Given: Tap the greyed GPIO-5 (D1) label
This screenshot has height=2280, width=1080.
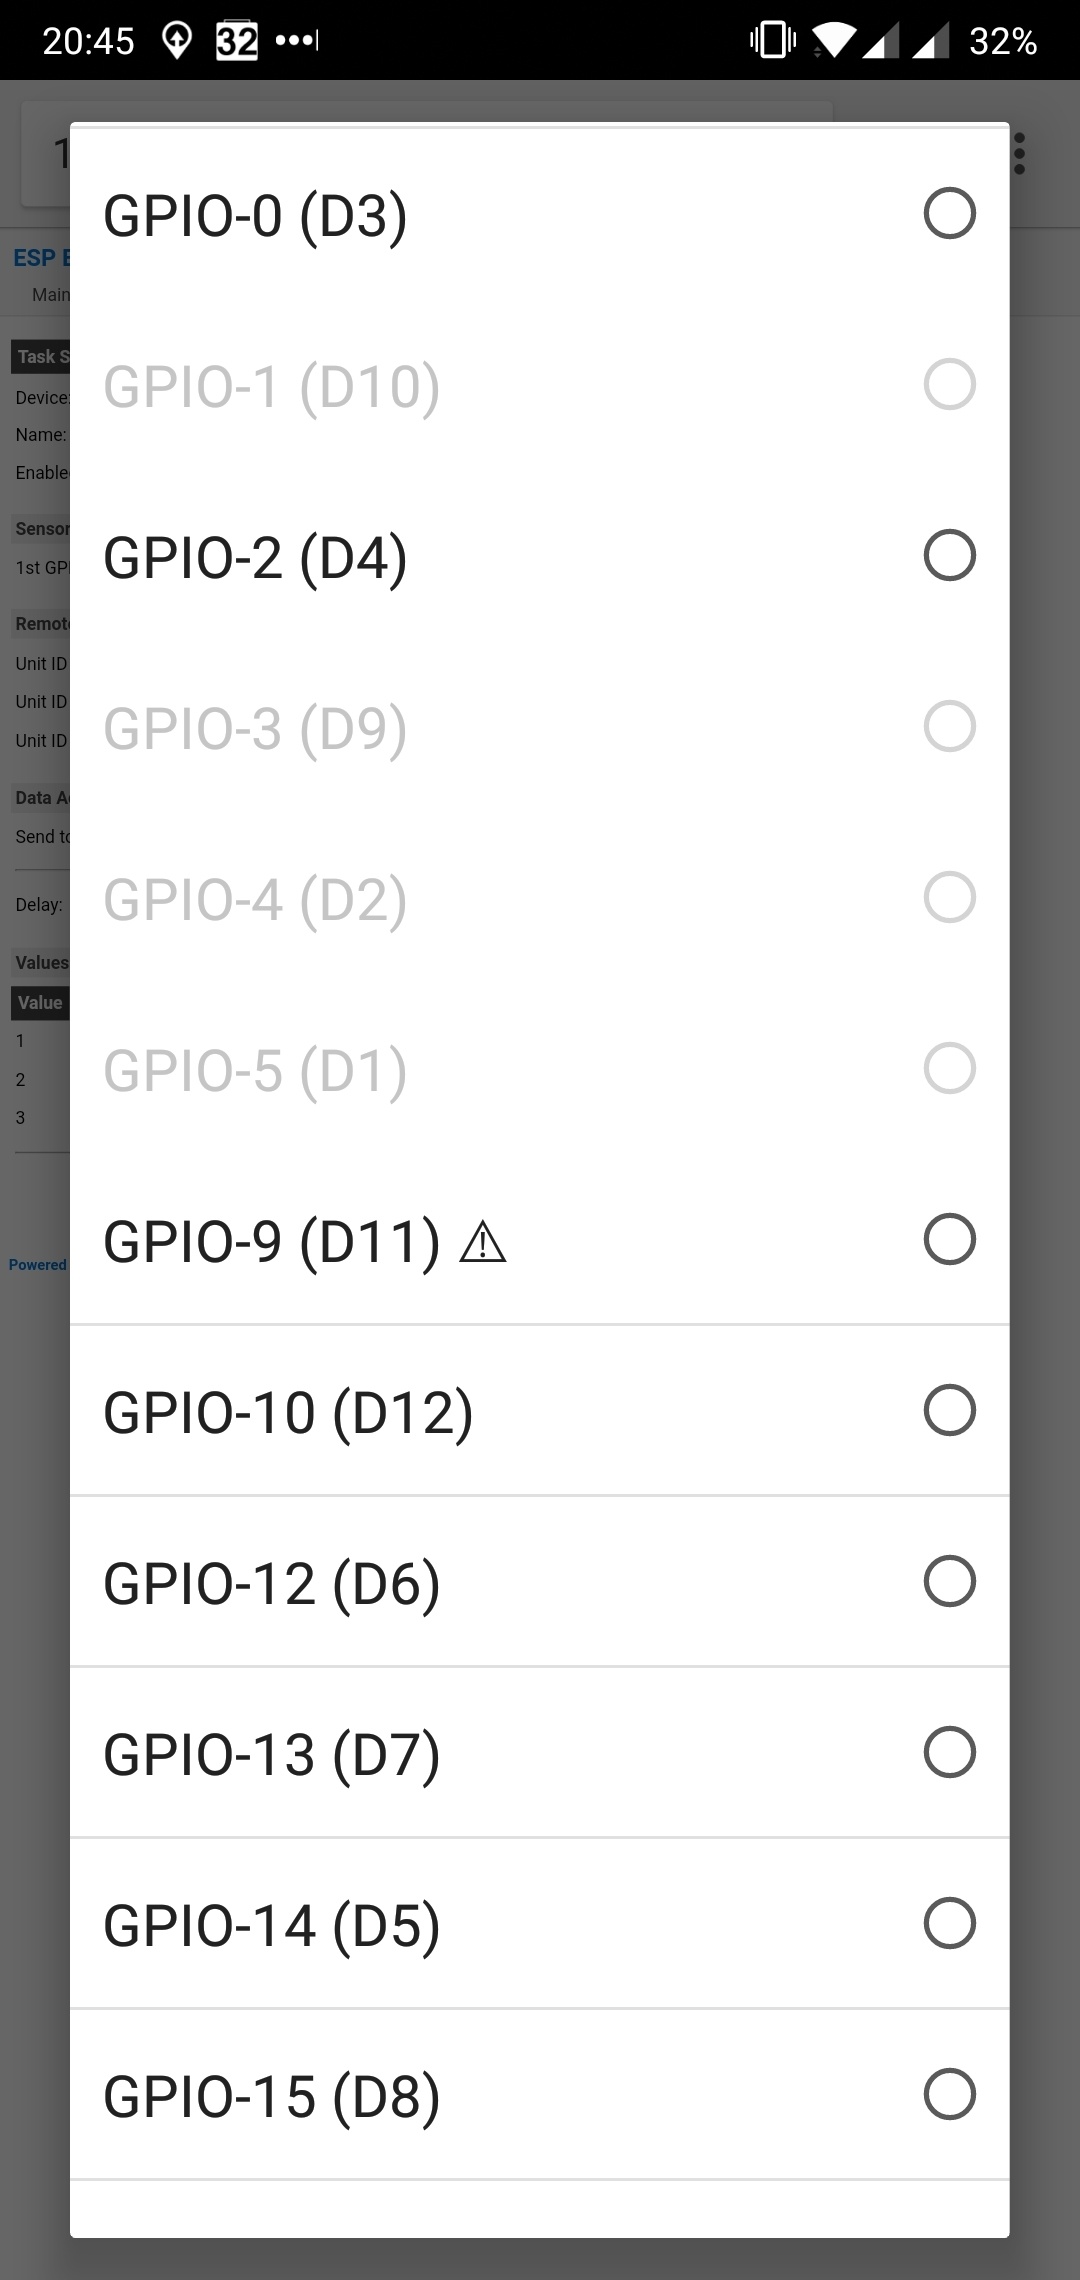Looking at the screenshot, I should tap(256, 1070).
